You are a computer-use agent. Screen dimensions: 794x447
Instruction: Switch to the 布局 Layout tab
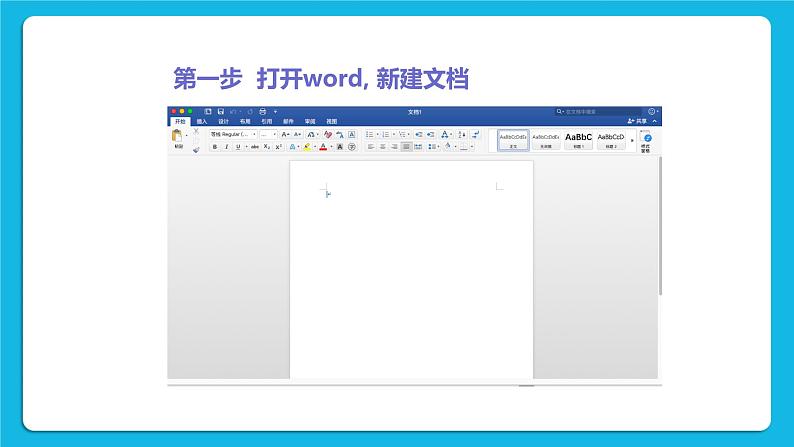245,121
